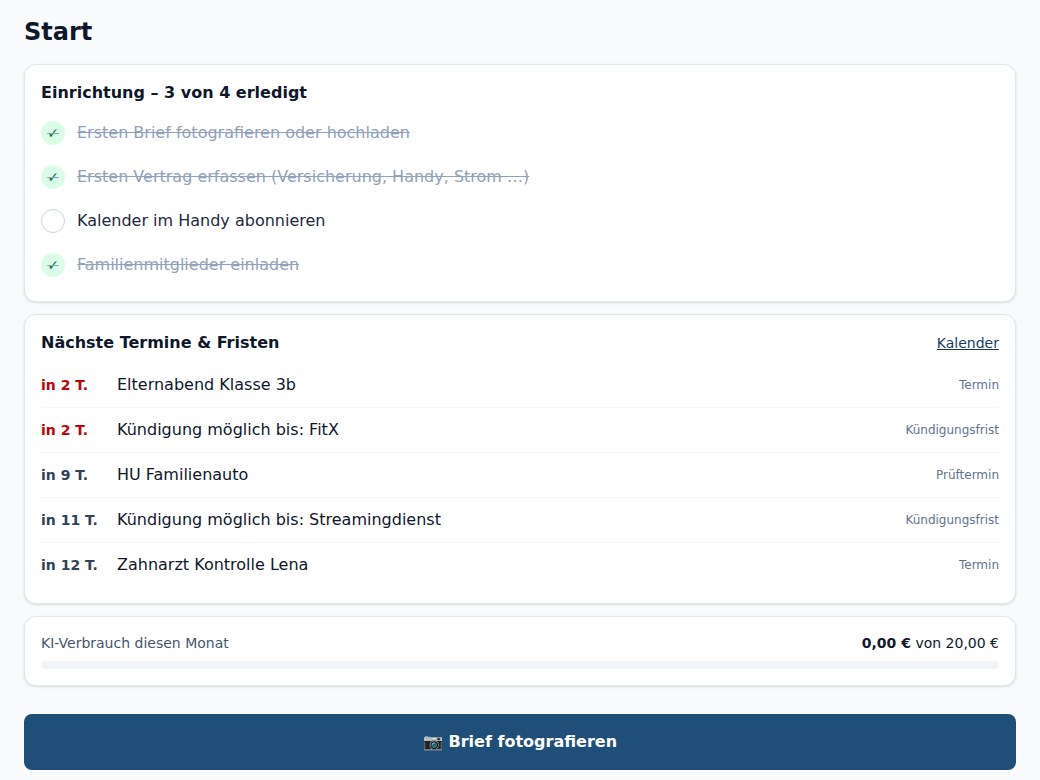Click the KI-Verbrauch progress bar

coord(520,665)
